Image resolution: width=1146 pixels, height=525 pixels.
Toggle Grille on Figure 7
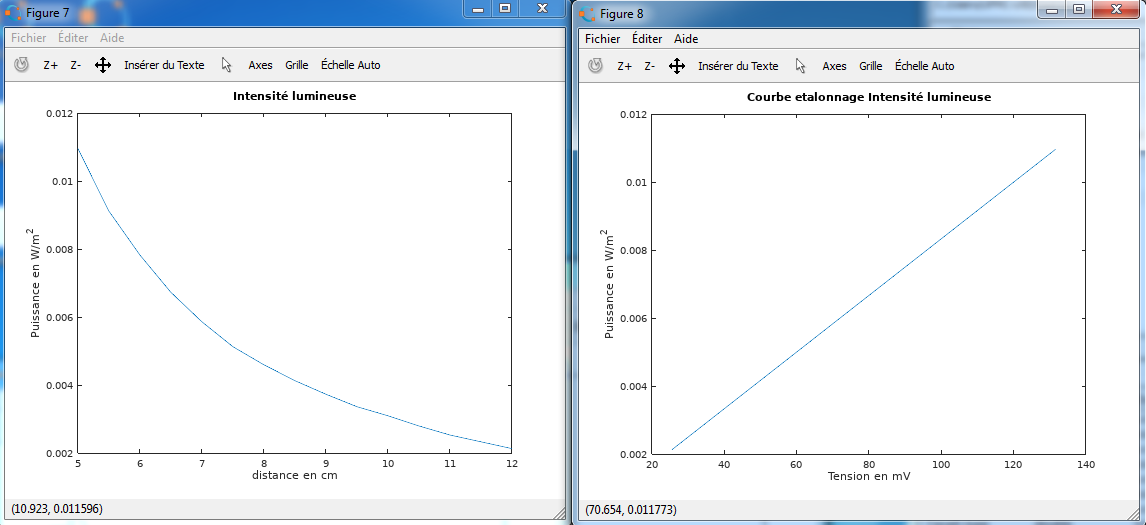tap(296, 65)
